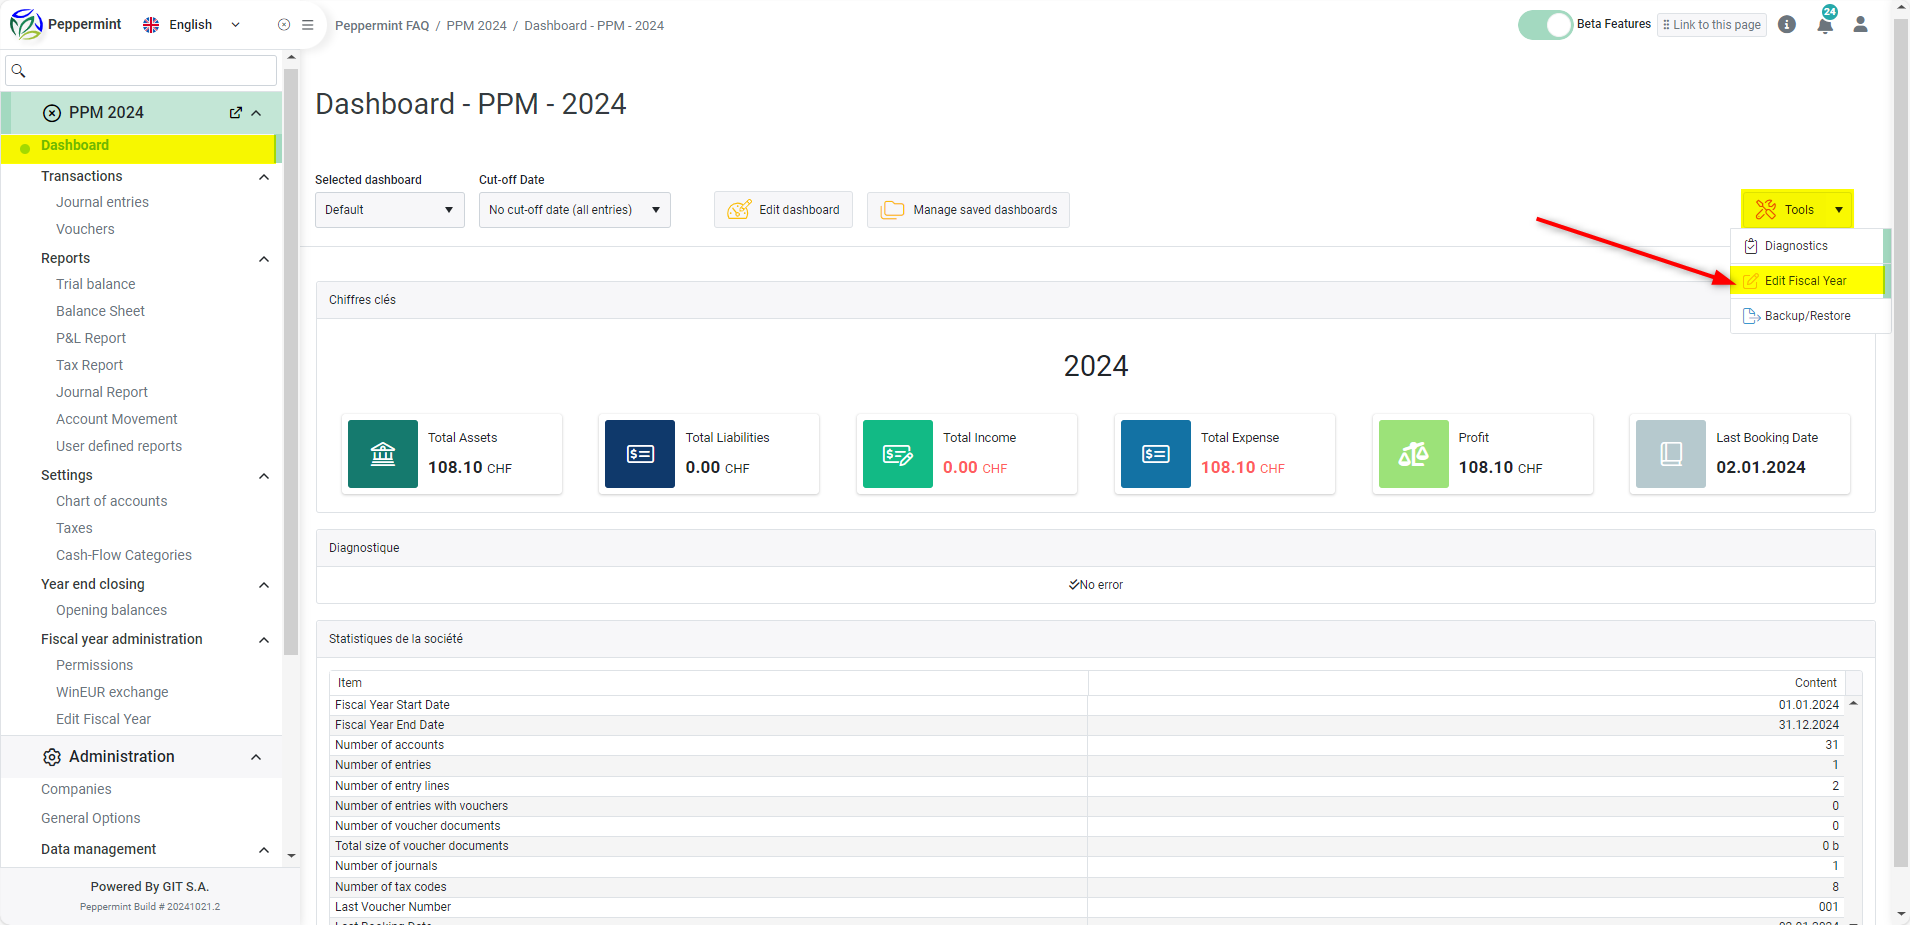
Task: Click the Last Booking Date book icon
Action: click(x=1671, y=454)
